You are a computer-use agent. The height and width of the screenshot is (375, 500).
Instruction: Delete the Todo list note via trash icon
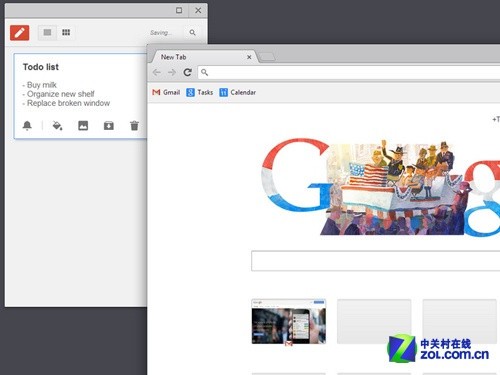[x=134, y=126]
